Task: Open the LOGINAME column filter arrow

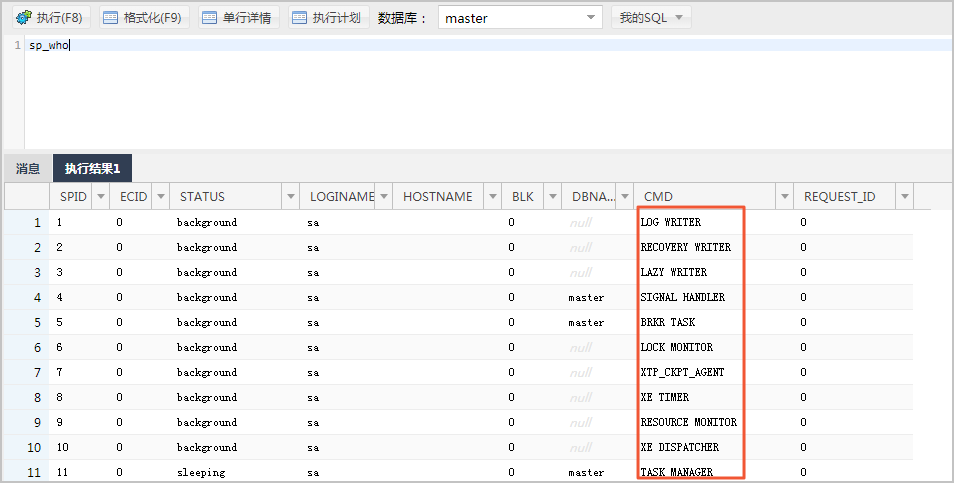Action: click(384, 196)
